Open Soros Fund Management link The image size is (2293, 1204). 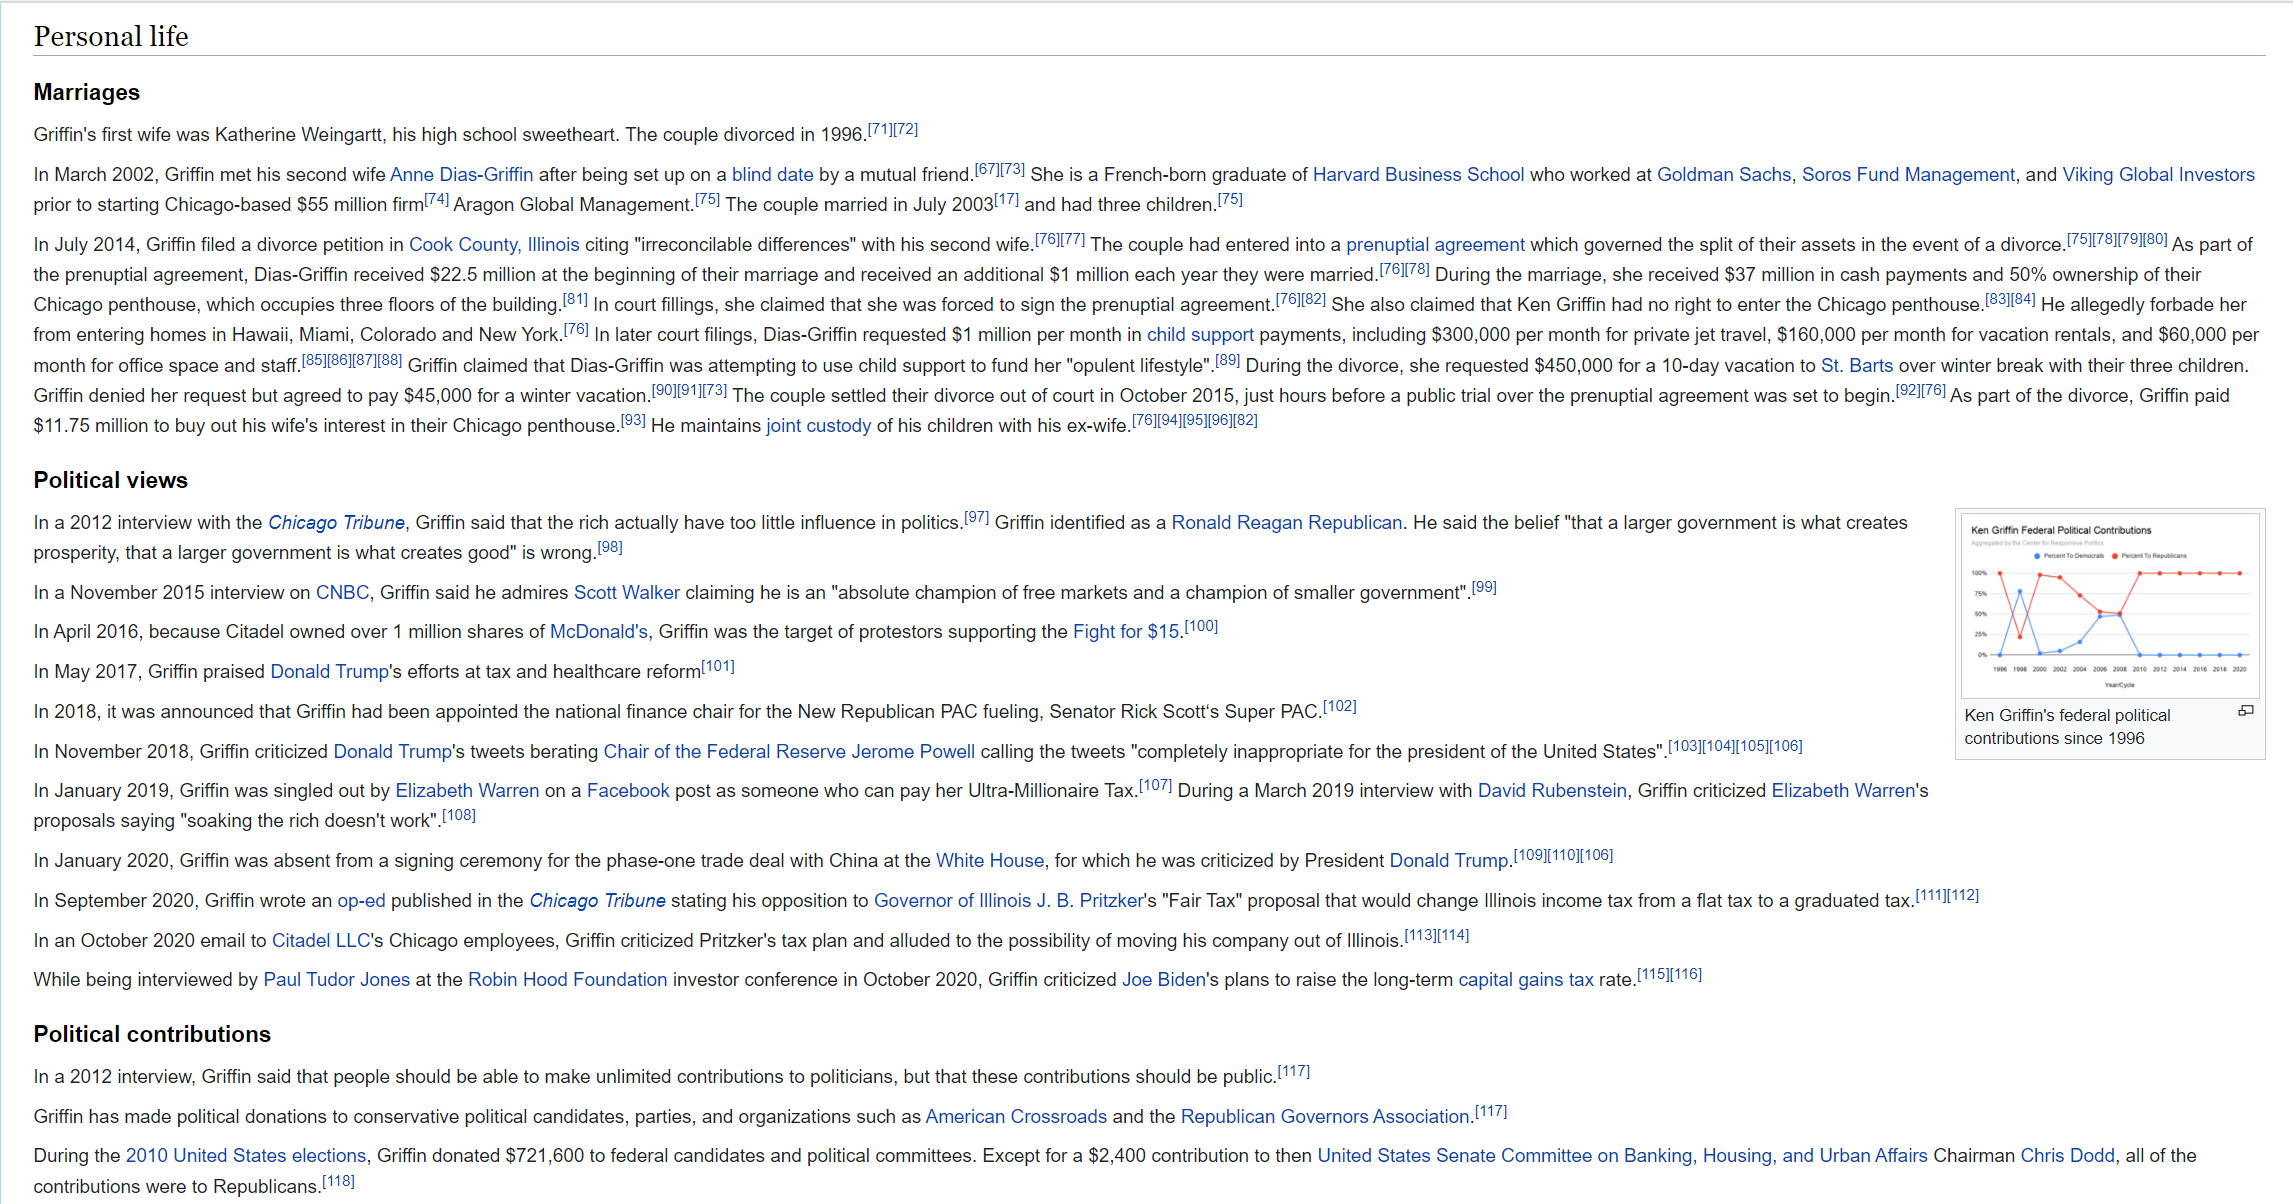(1908, 174)
